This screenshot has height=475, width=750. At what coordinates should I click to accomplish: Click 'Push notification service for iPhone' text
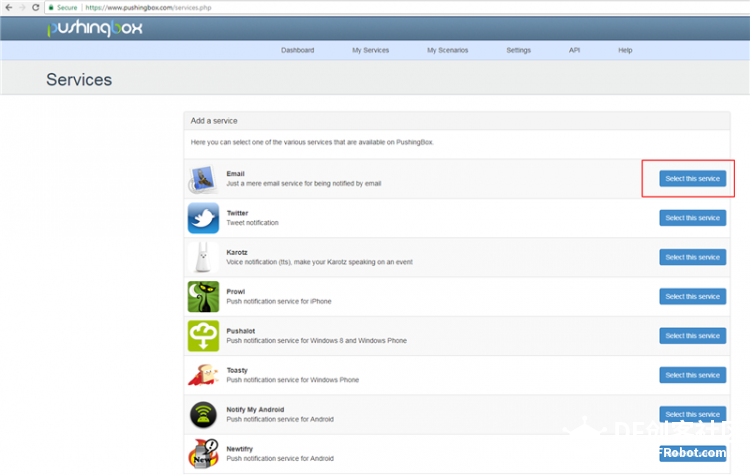[x=279, y=301]
